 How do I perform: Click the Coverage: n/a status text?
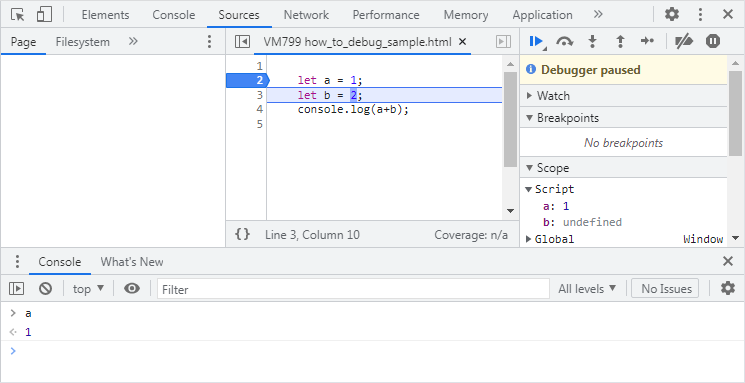pyautogui.click(x=471, y=235)
